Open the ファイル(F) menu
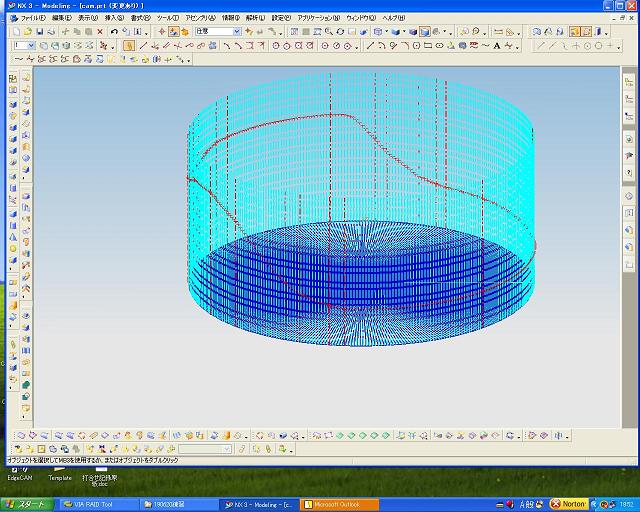This screenshot has height=512, width=640. click(x=33, y=18)
